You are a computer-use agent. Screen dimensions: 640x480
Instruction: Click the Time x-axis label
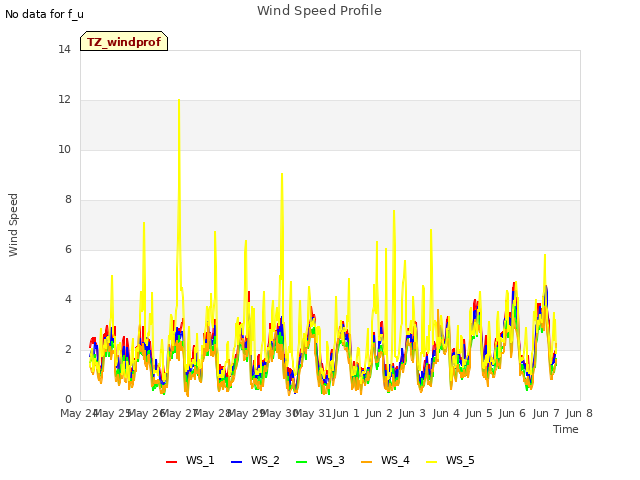click(566, 429)
